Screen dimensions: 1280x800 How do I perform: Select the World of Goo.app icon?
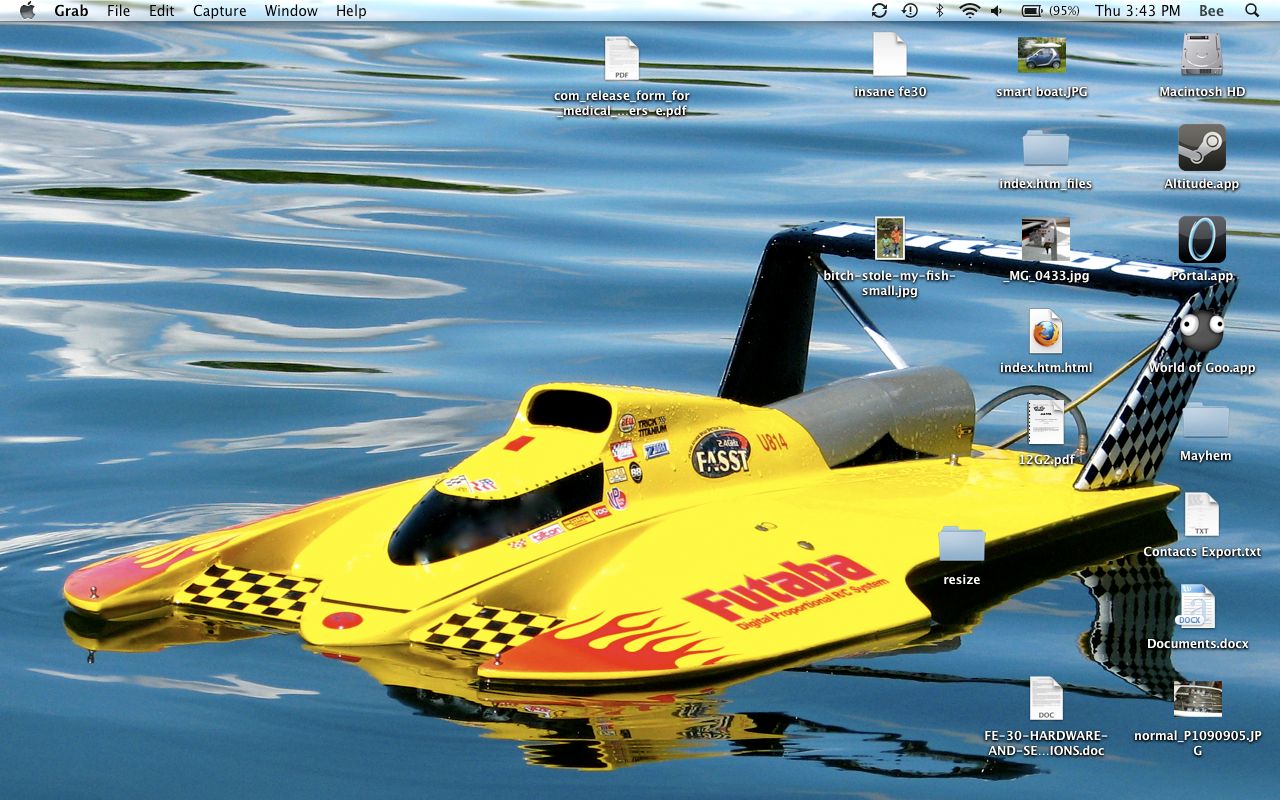pyautogui.click(x=1201, y=330)
